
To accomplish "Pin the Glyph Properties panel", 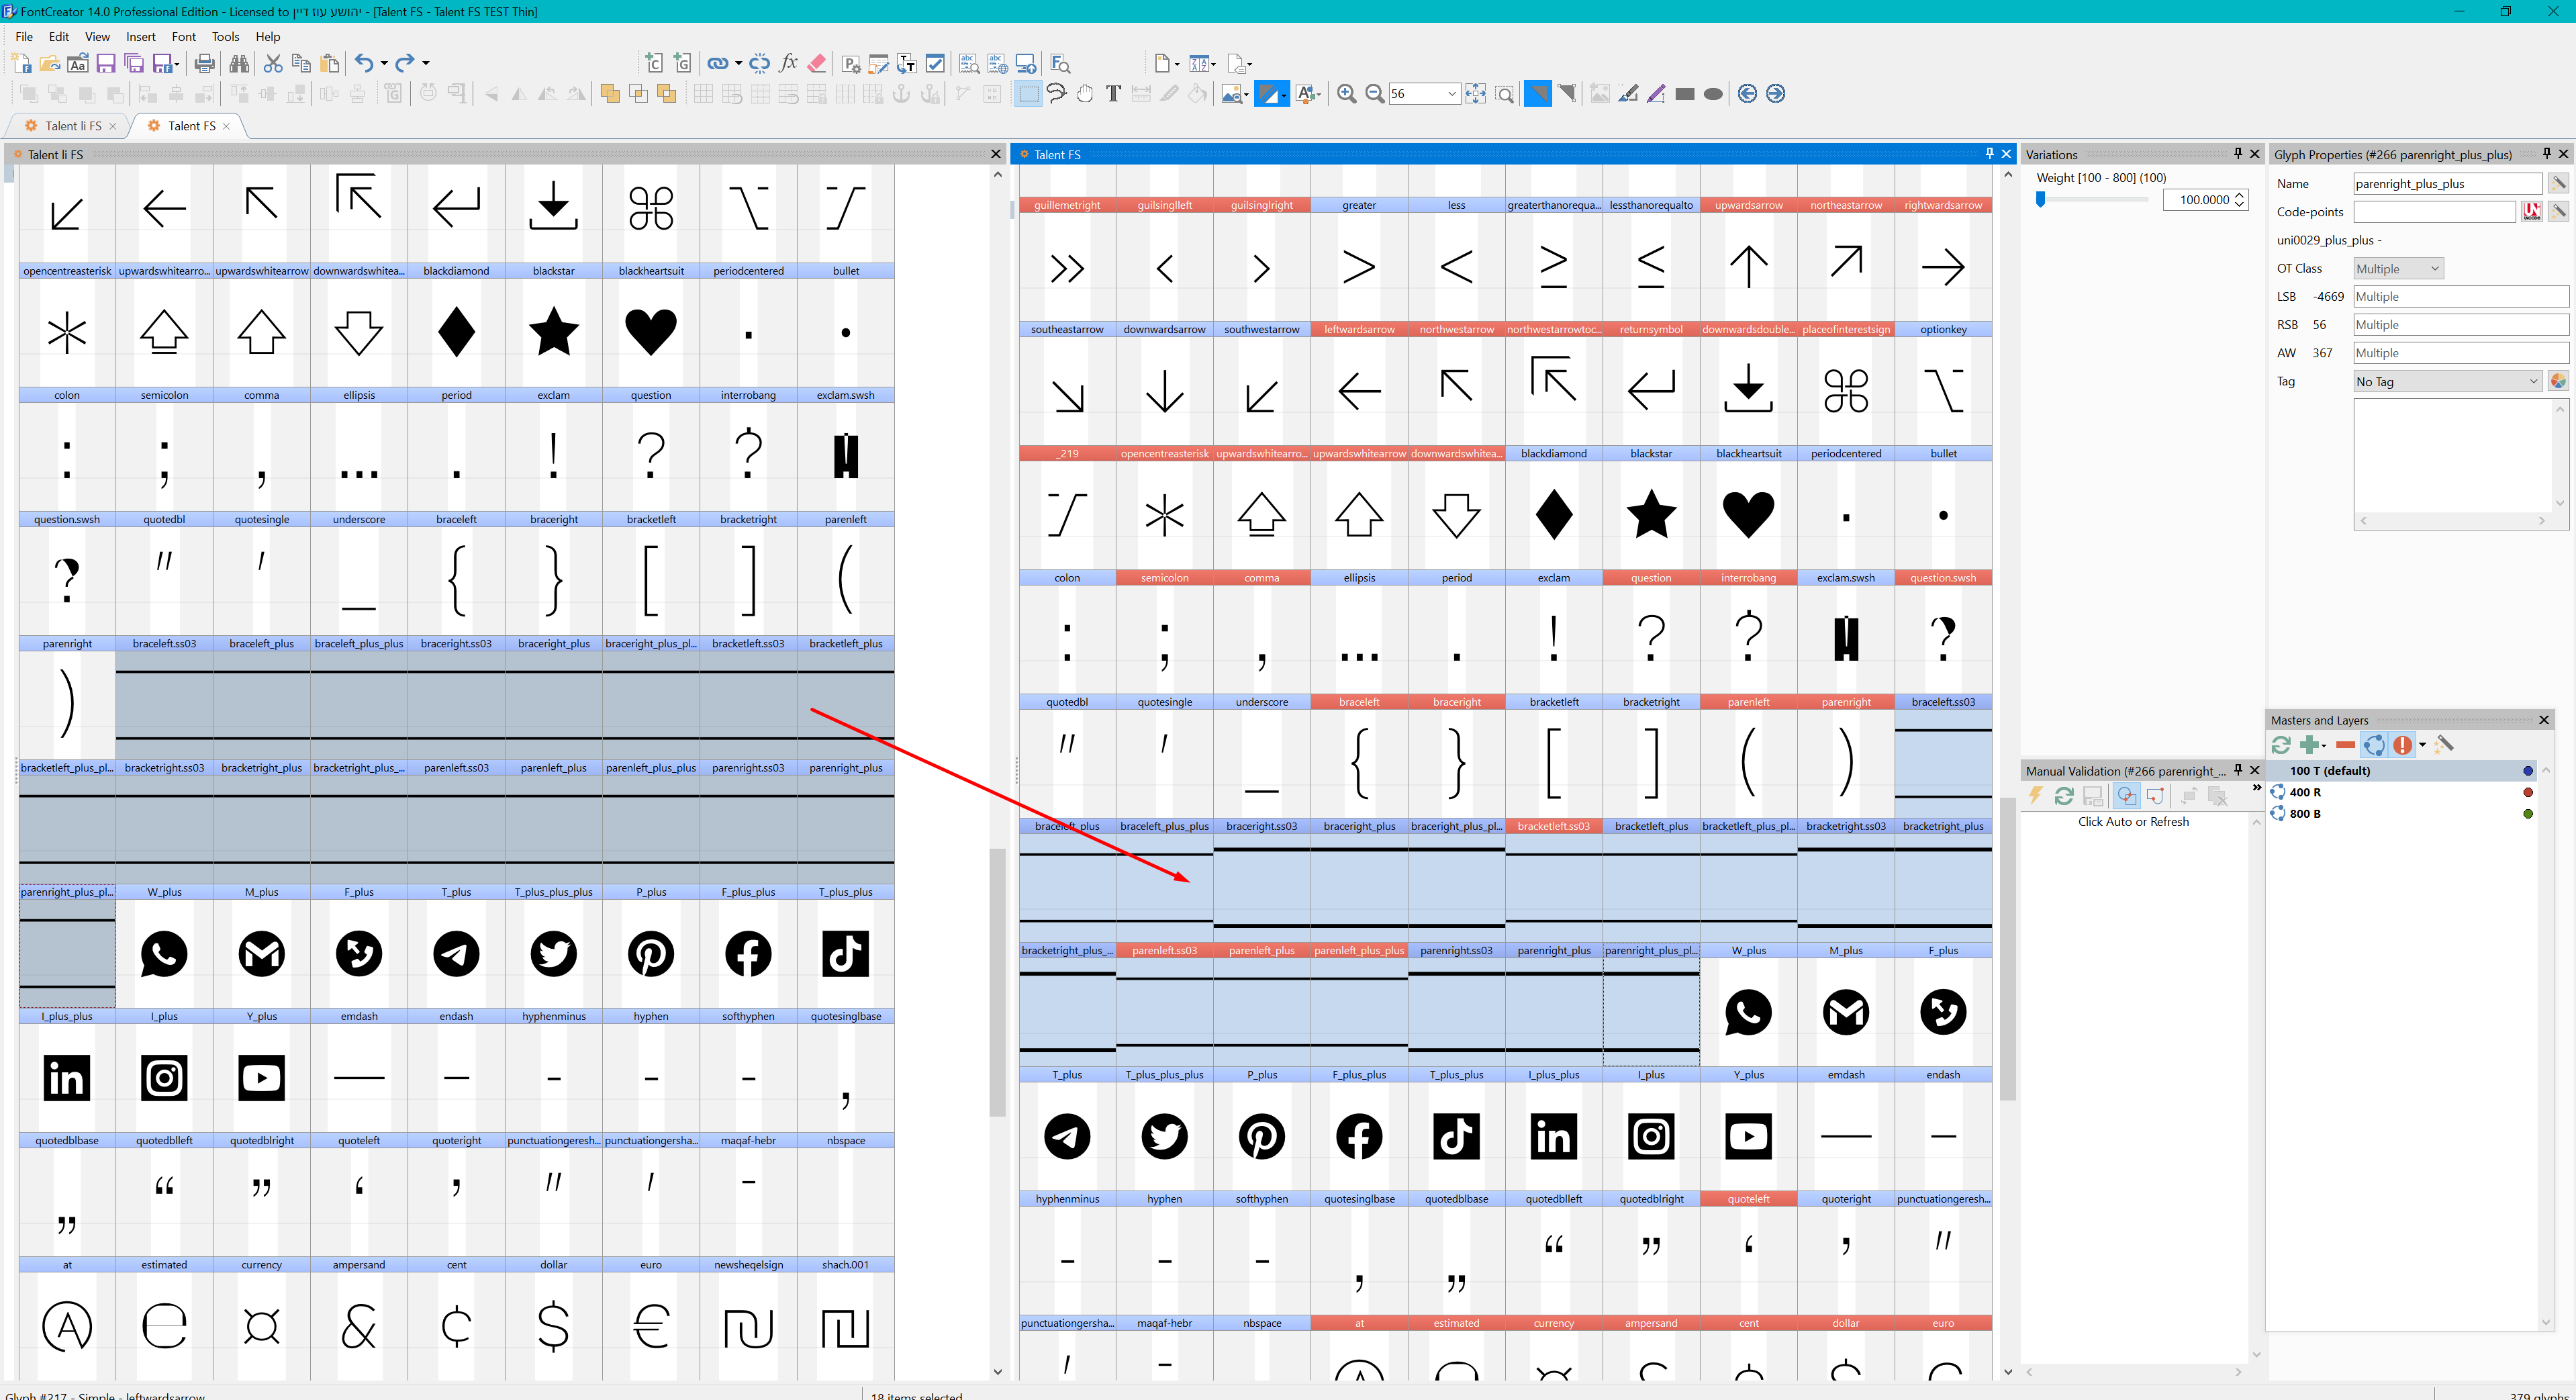I will point(2546,154).
